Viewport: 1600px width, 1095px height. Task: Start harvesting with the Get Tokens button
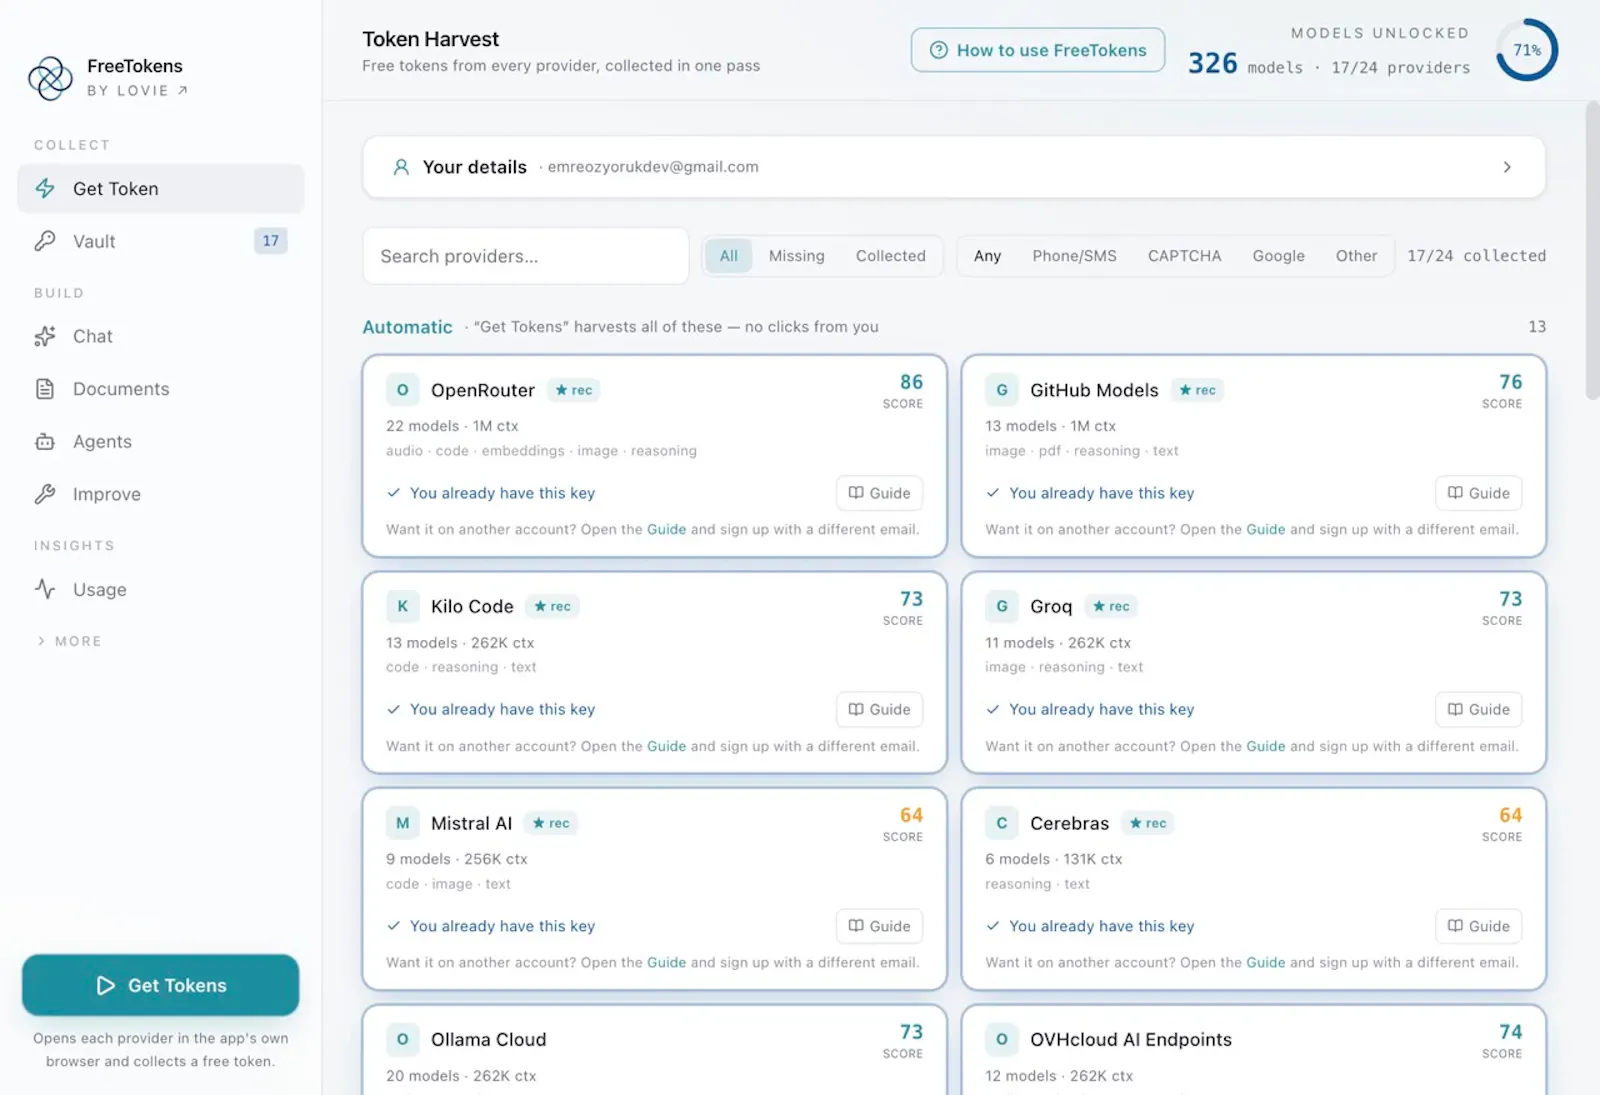click(161, 985)
